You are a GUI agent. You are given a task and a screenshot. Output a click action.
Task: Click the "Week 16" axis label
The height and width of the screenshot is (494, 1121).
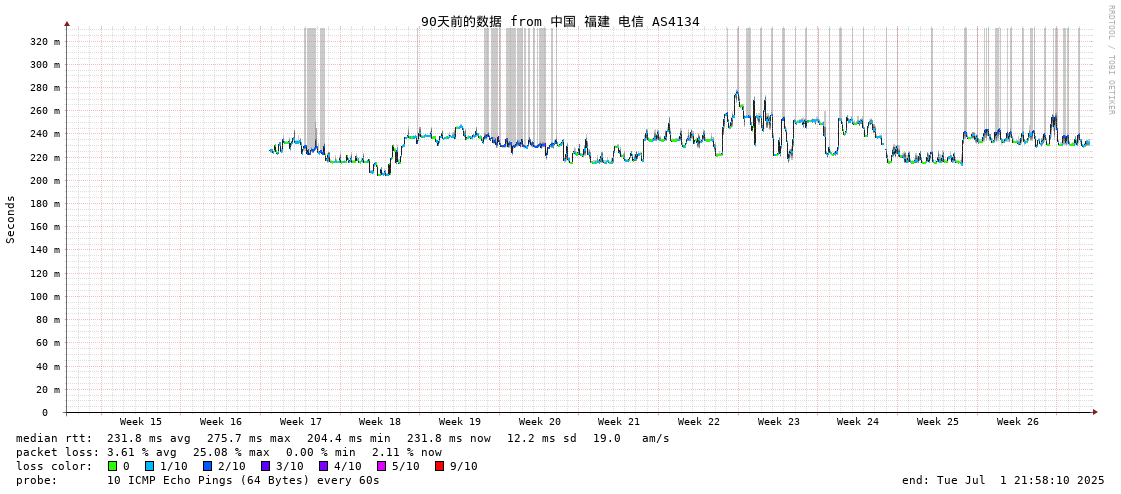[221, 422]
